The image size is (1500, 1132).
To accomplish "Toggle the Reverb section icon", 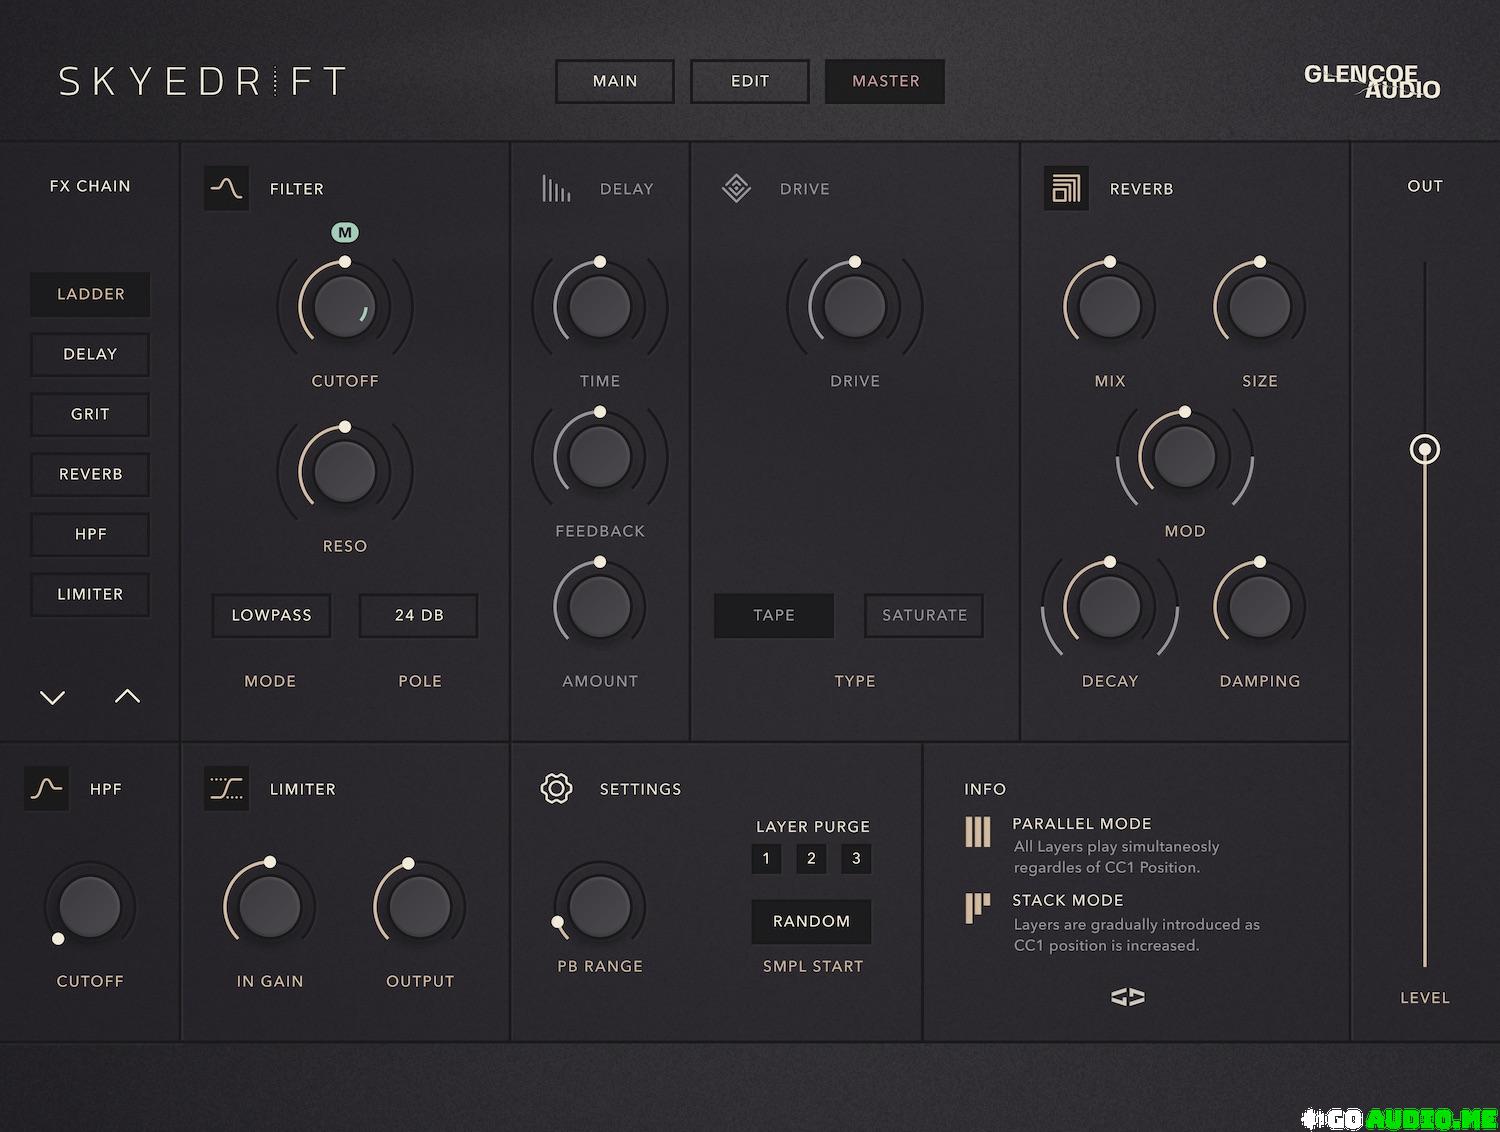I will 1066,188.
